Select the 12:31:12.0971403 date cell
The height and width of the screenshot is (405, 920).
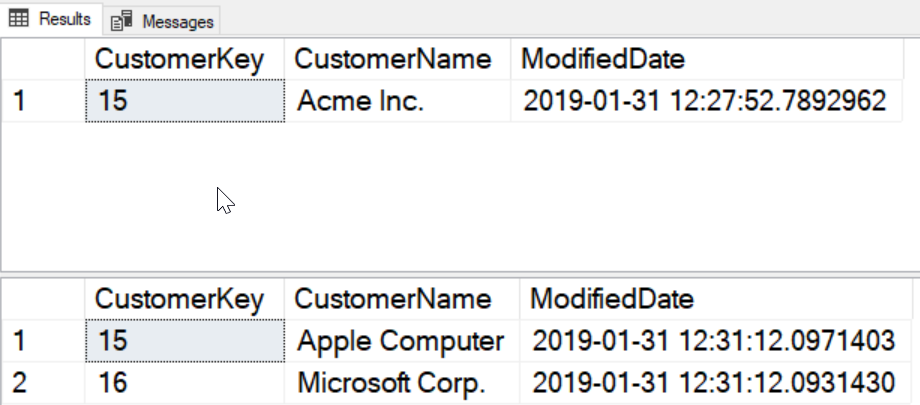713,341
